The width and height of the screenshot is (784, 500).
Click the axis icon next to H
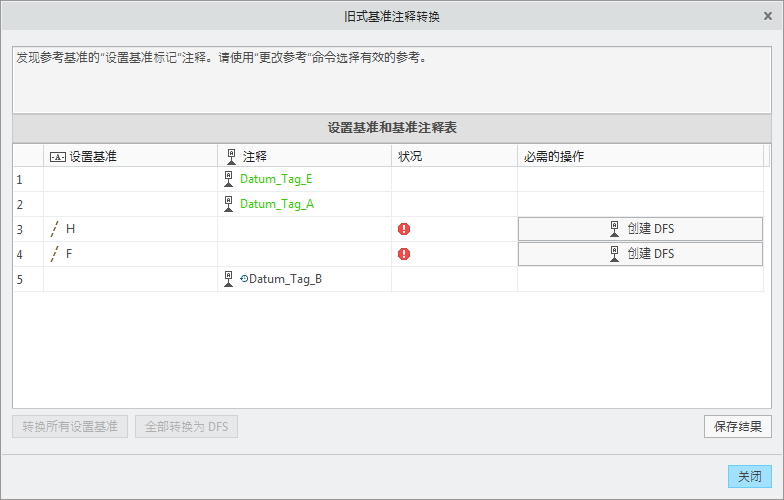[x=55, y=229]
